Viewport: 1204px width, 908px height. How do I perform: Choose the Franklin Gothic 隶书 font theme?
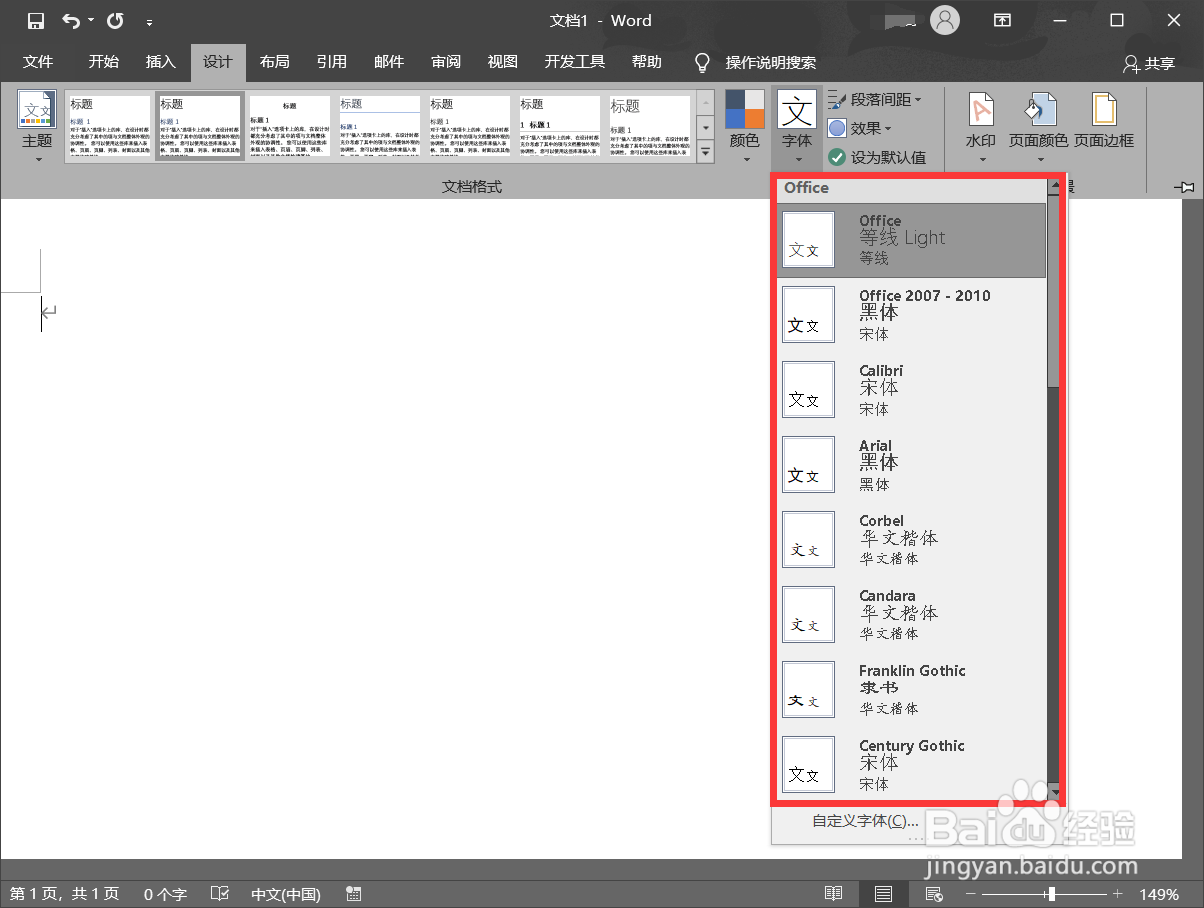click(912, 690)
